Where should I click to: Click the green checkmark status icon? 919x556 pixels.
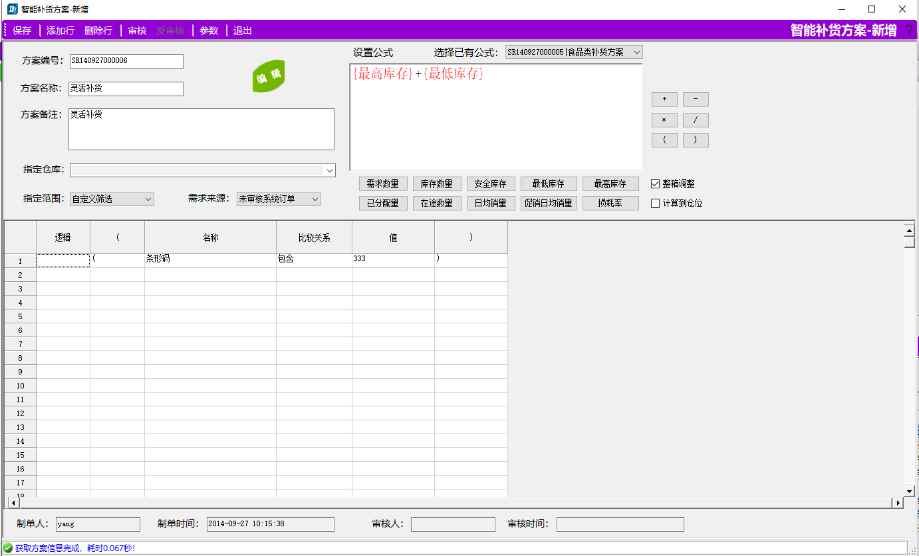8,548
